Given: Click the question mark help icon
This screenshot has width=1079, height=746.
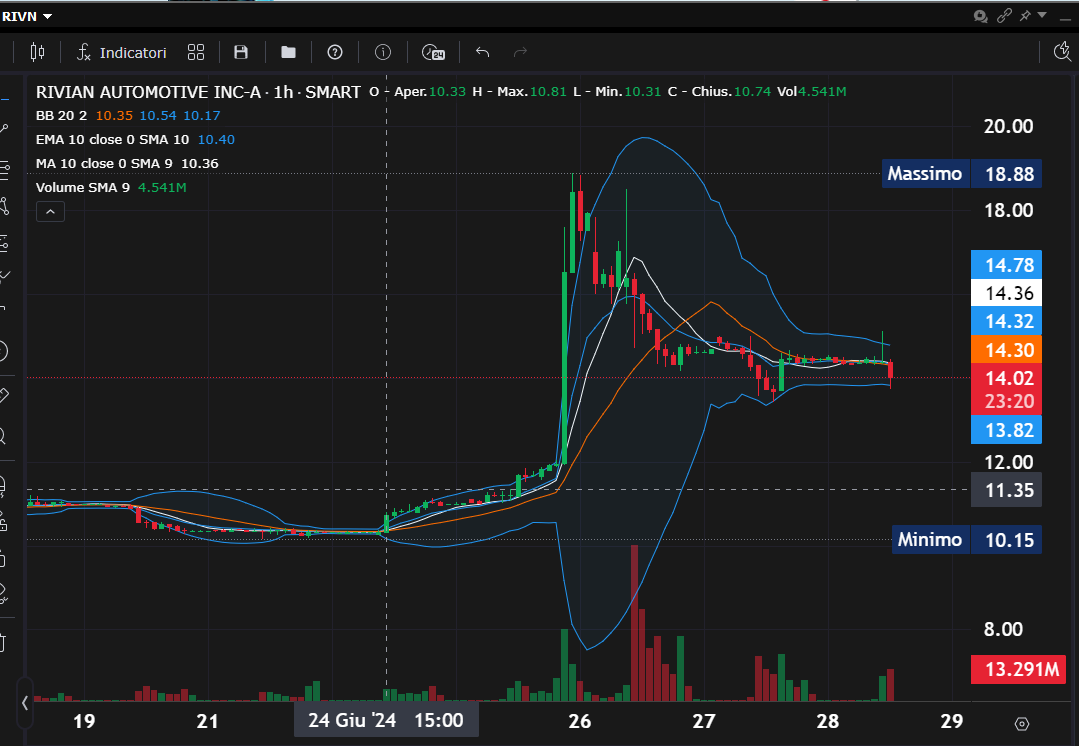Looking at the screenshot, I should (335, 52).
